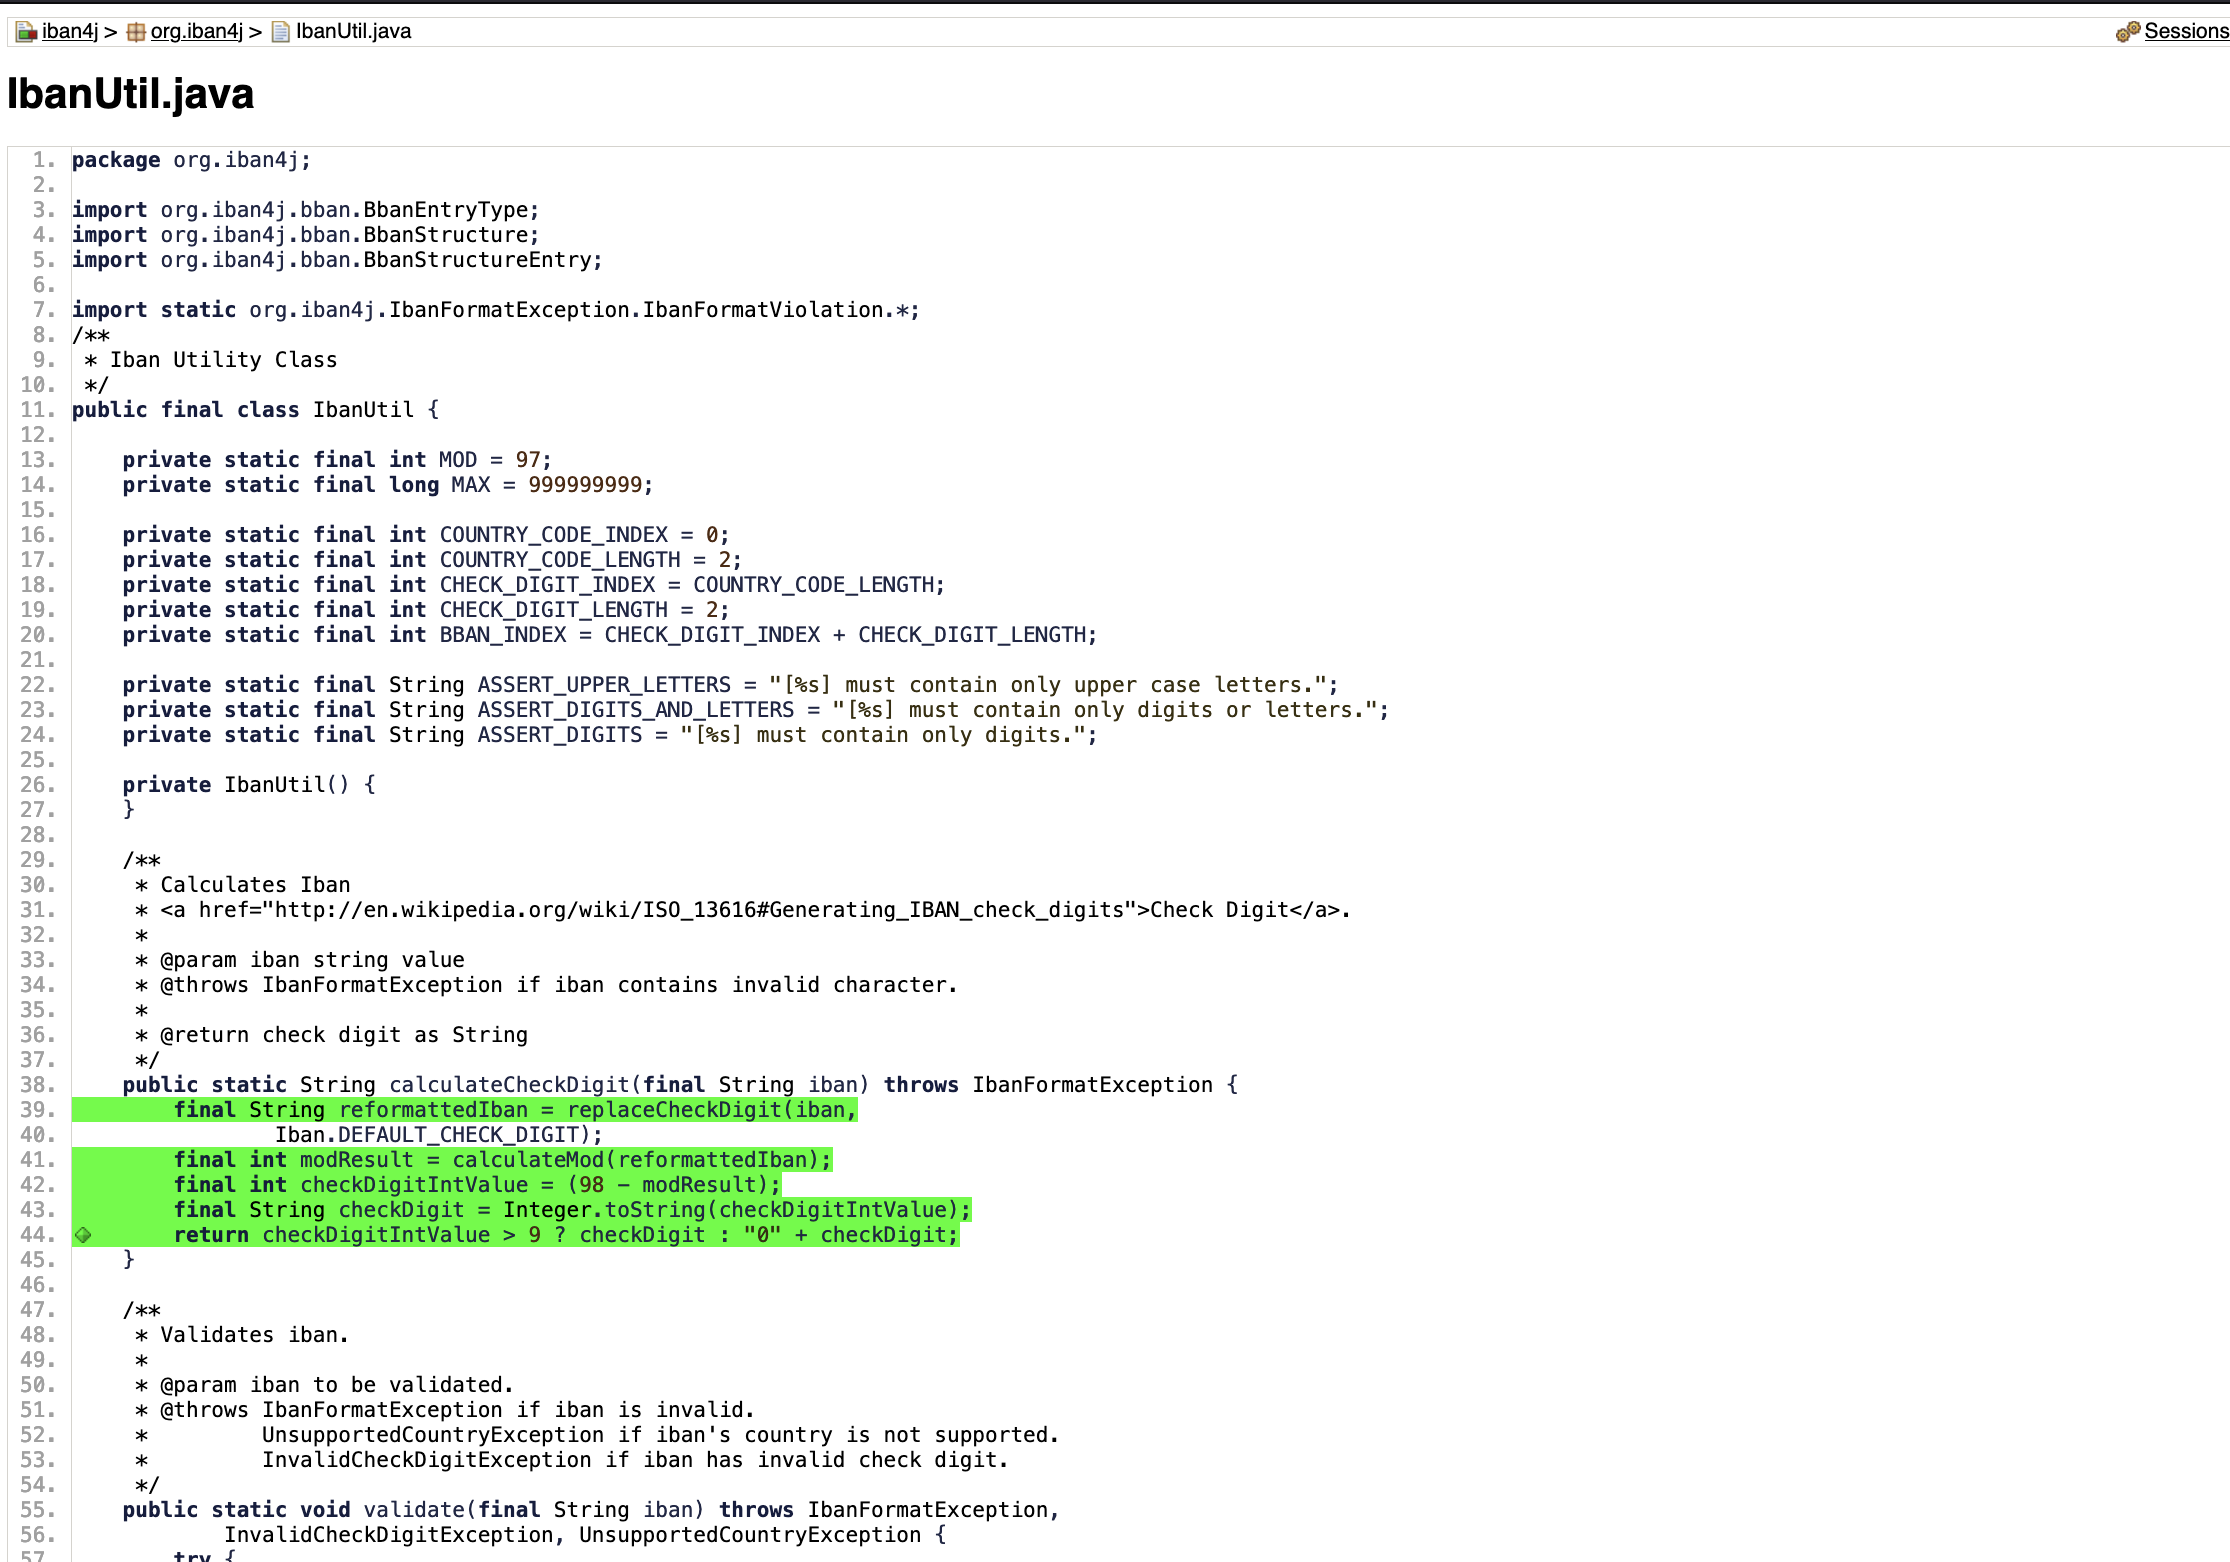Image resolution: width=2230 pixels, height=1562 pixels.
Task: Click the coverage report icon beside iban4j
Action: (25, 31)
